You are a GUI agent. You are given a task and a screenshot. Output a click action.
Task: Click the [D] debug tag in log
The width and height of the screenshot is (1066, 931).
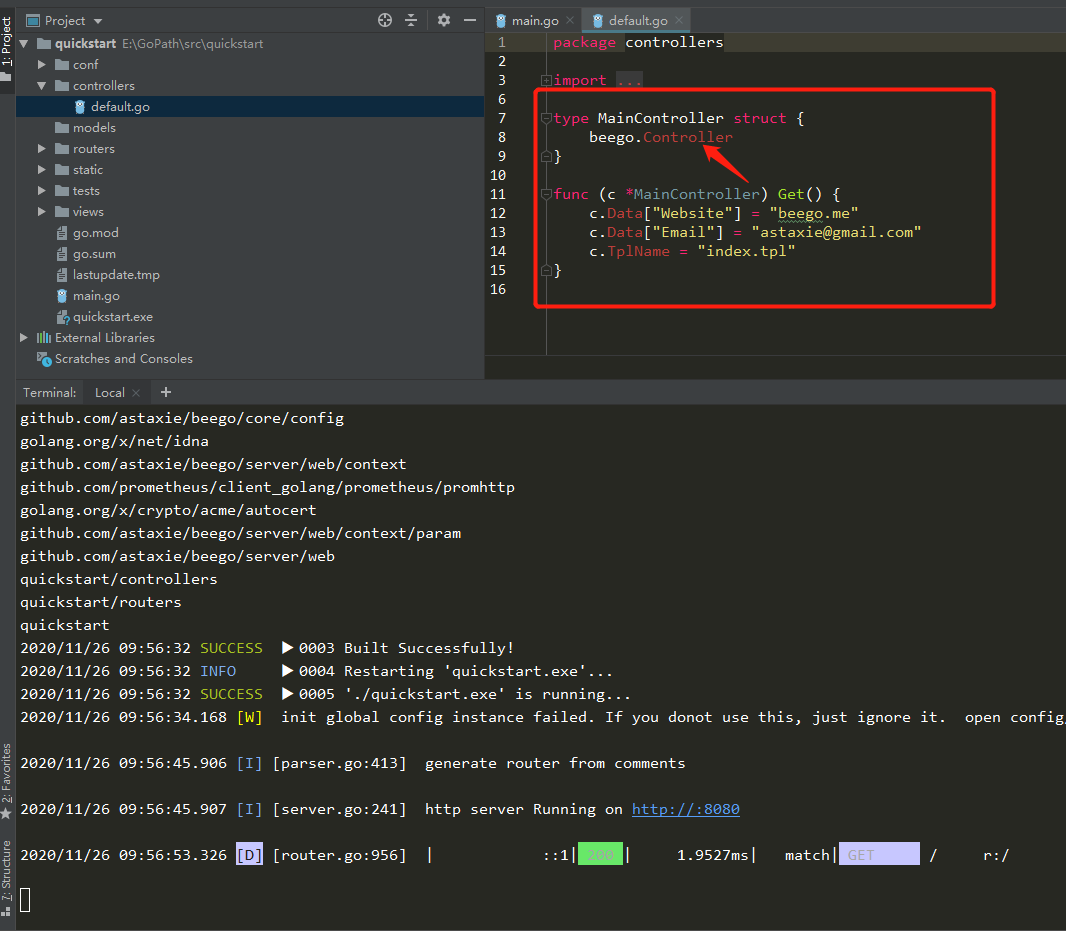click(x=250, y=855)
